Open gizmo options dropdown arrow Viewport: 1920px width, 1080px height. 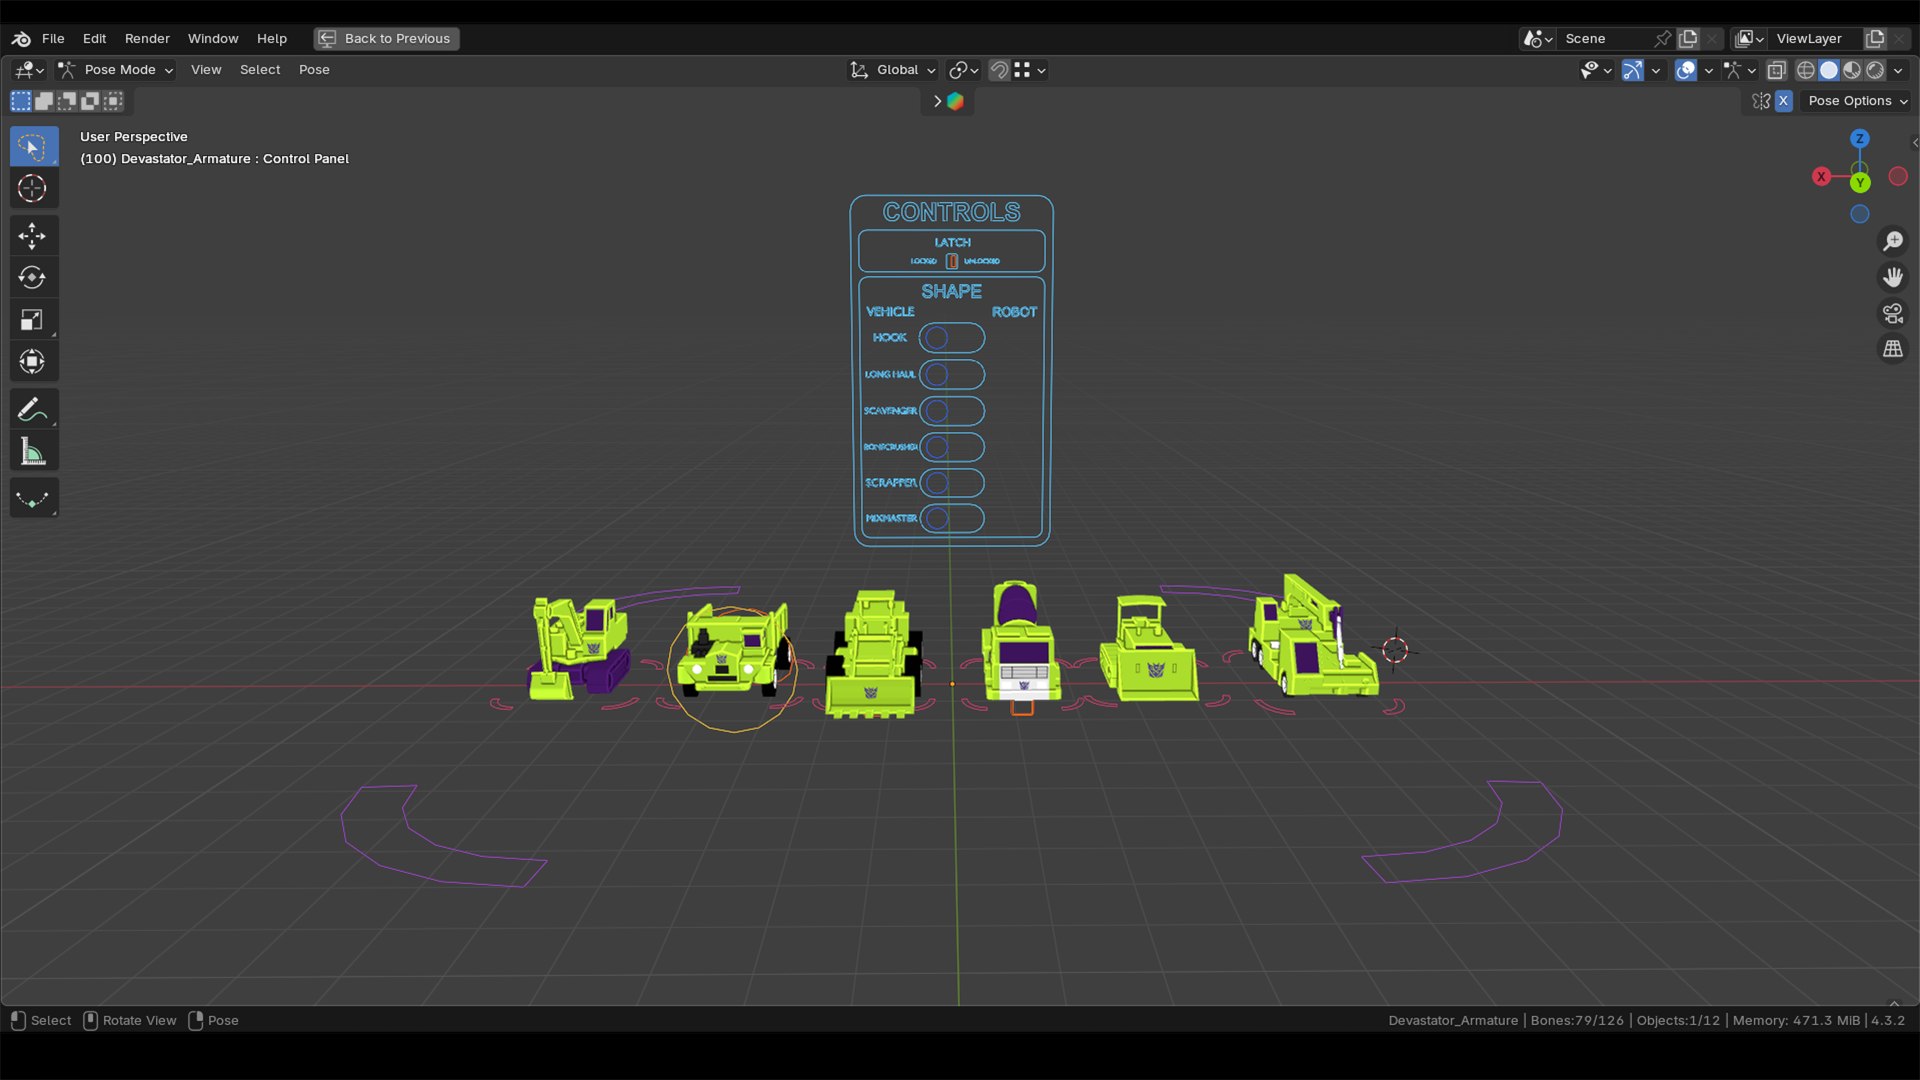pyautogui.click(x=1656, y=70)
